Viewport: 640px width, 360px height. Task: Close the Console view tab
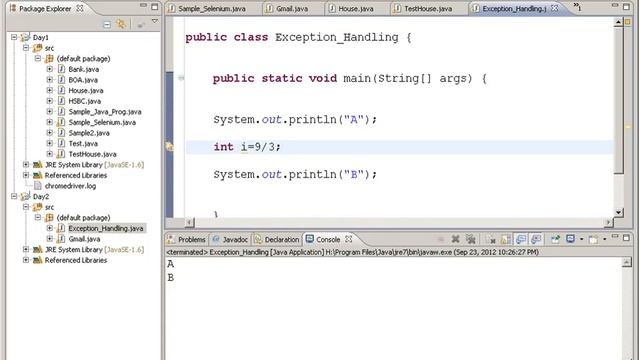point(349,239)
